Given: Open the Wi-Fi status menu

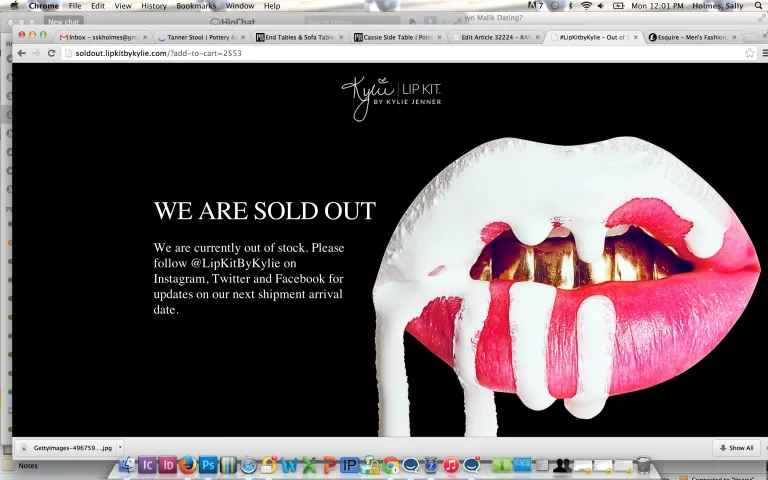Looking at the screenshot, I should [x=586, y=6].
